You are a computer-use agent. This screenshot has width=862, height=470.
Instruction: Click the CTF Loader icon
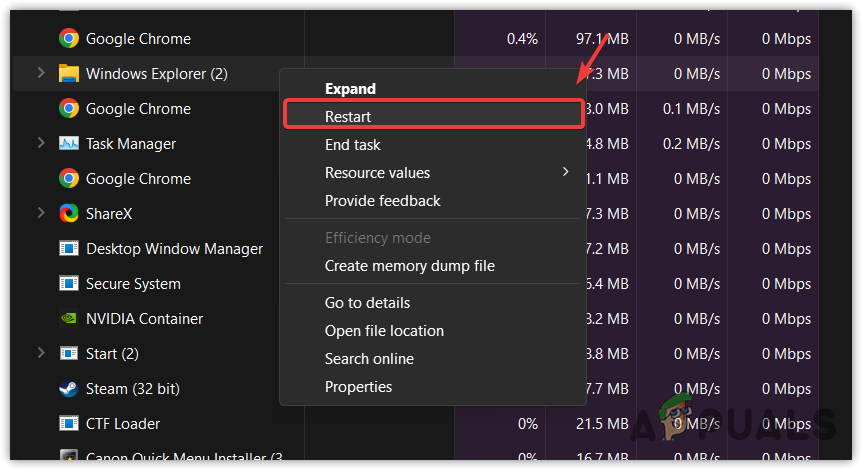[69, 424]
